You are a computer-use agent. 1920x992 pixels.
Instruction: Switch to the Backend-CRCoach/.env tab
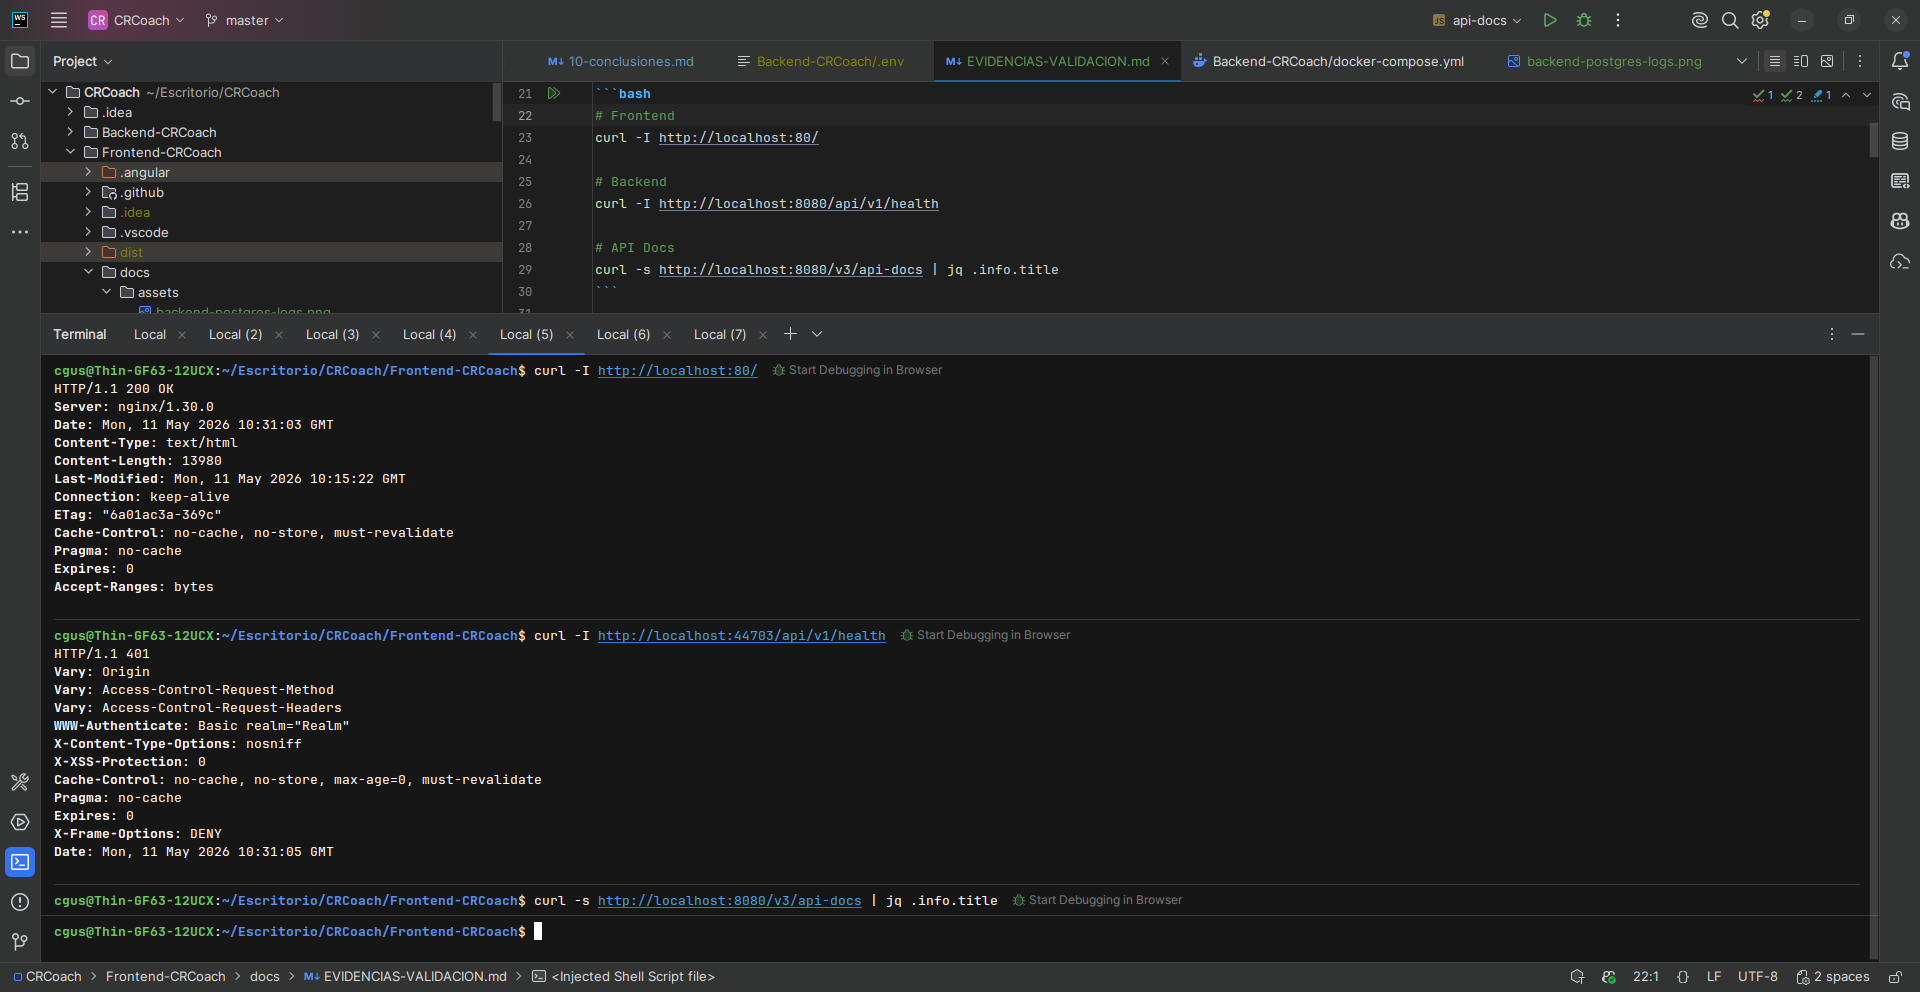pos(820,61)
